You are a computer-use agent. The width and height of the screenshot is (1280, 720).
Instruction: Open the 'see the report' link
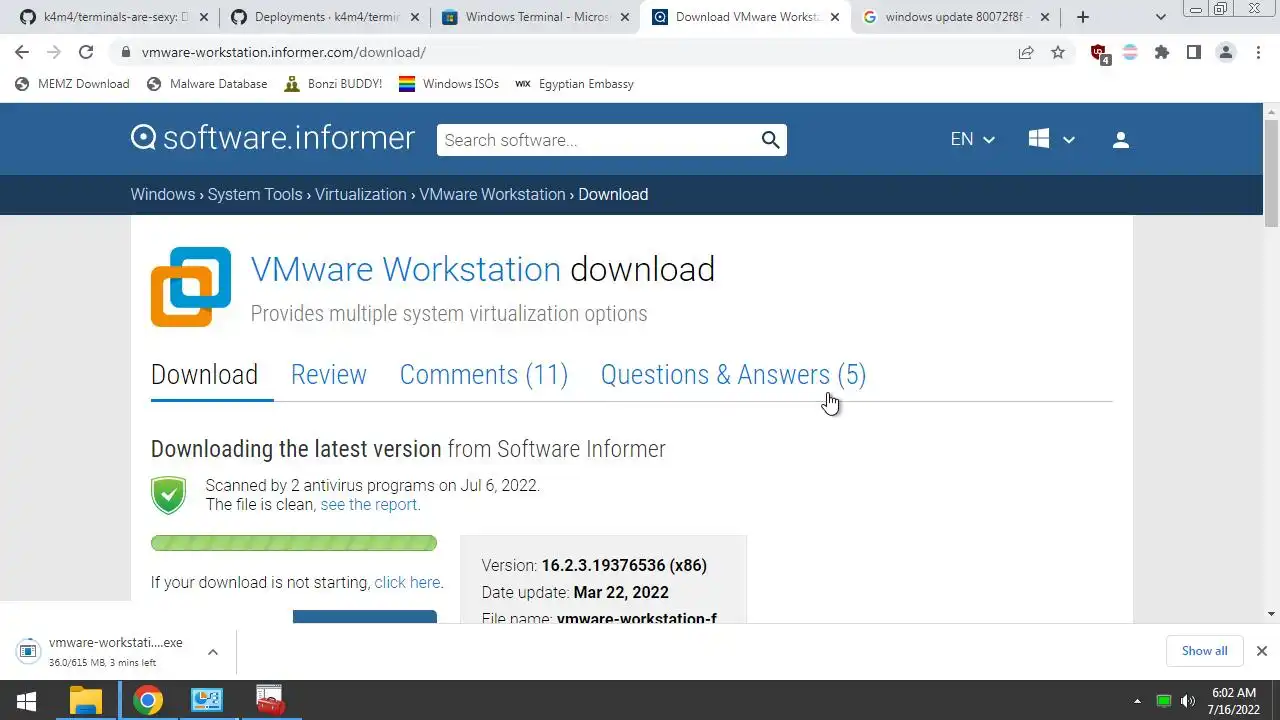point(370,505)
